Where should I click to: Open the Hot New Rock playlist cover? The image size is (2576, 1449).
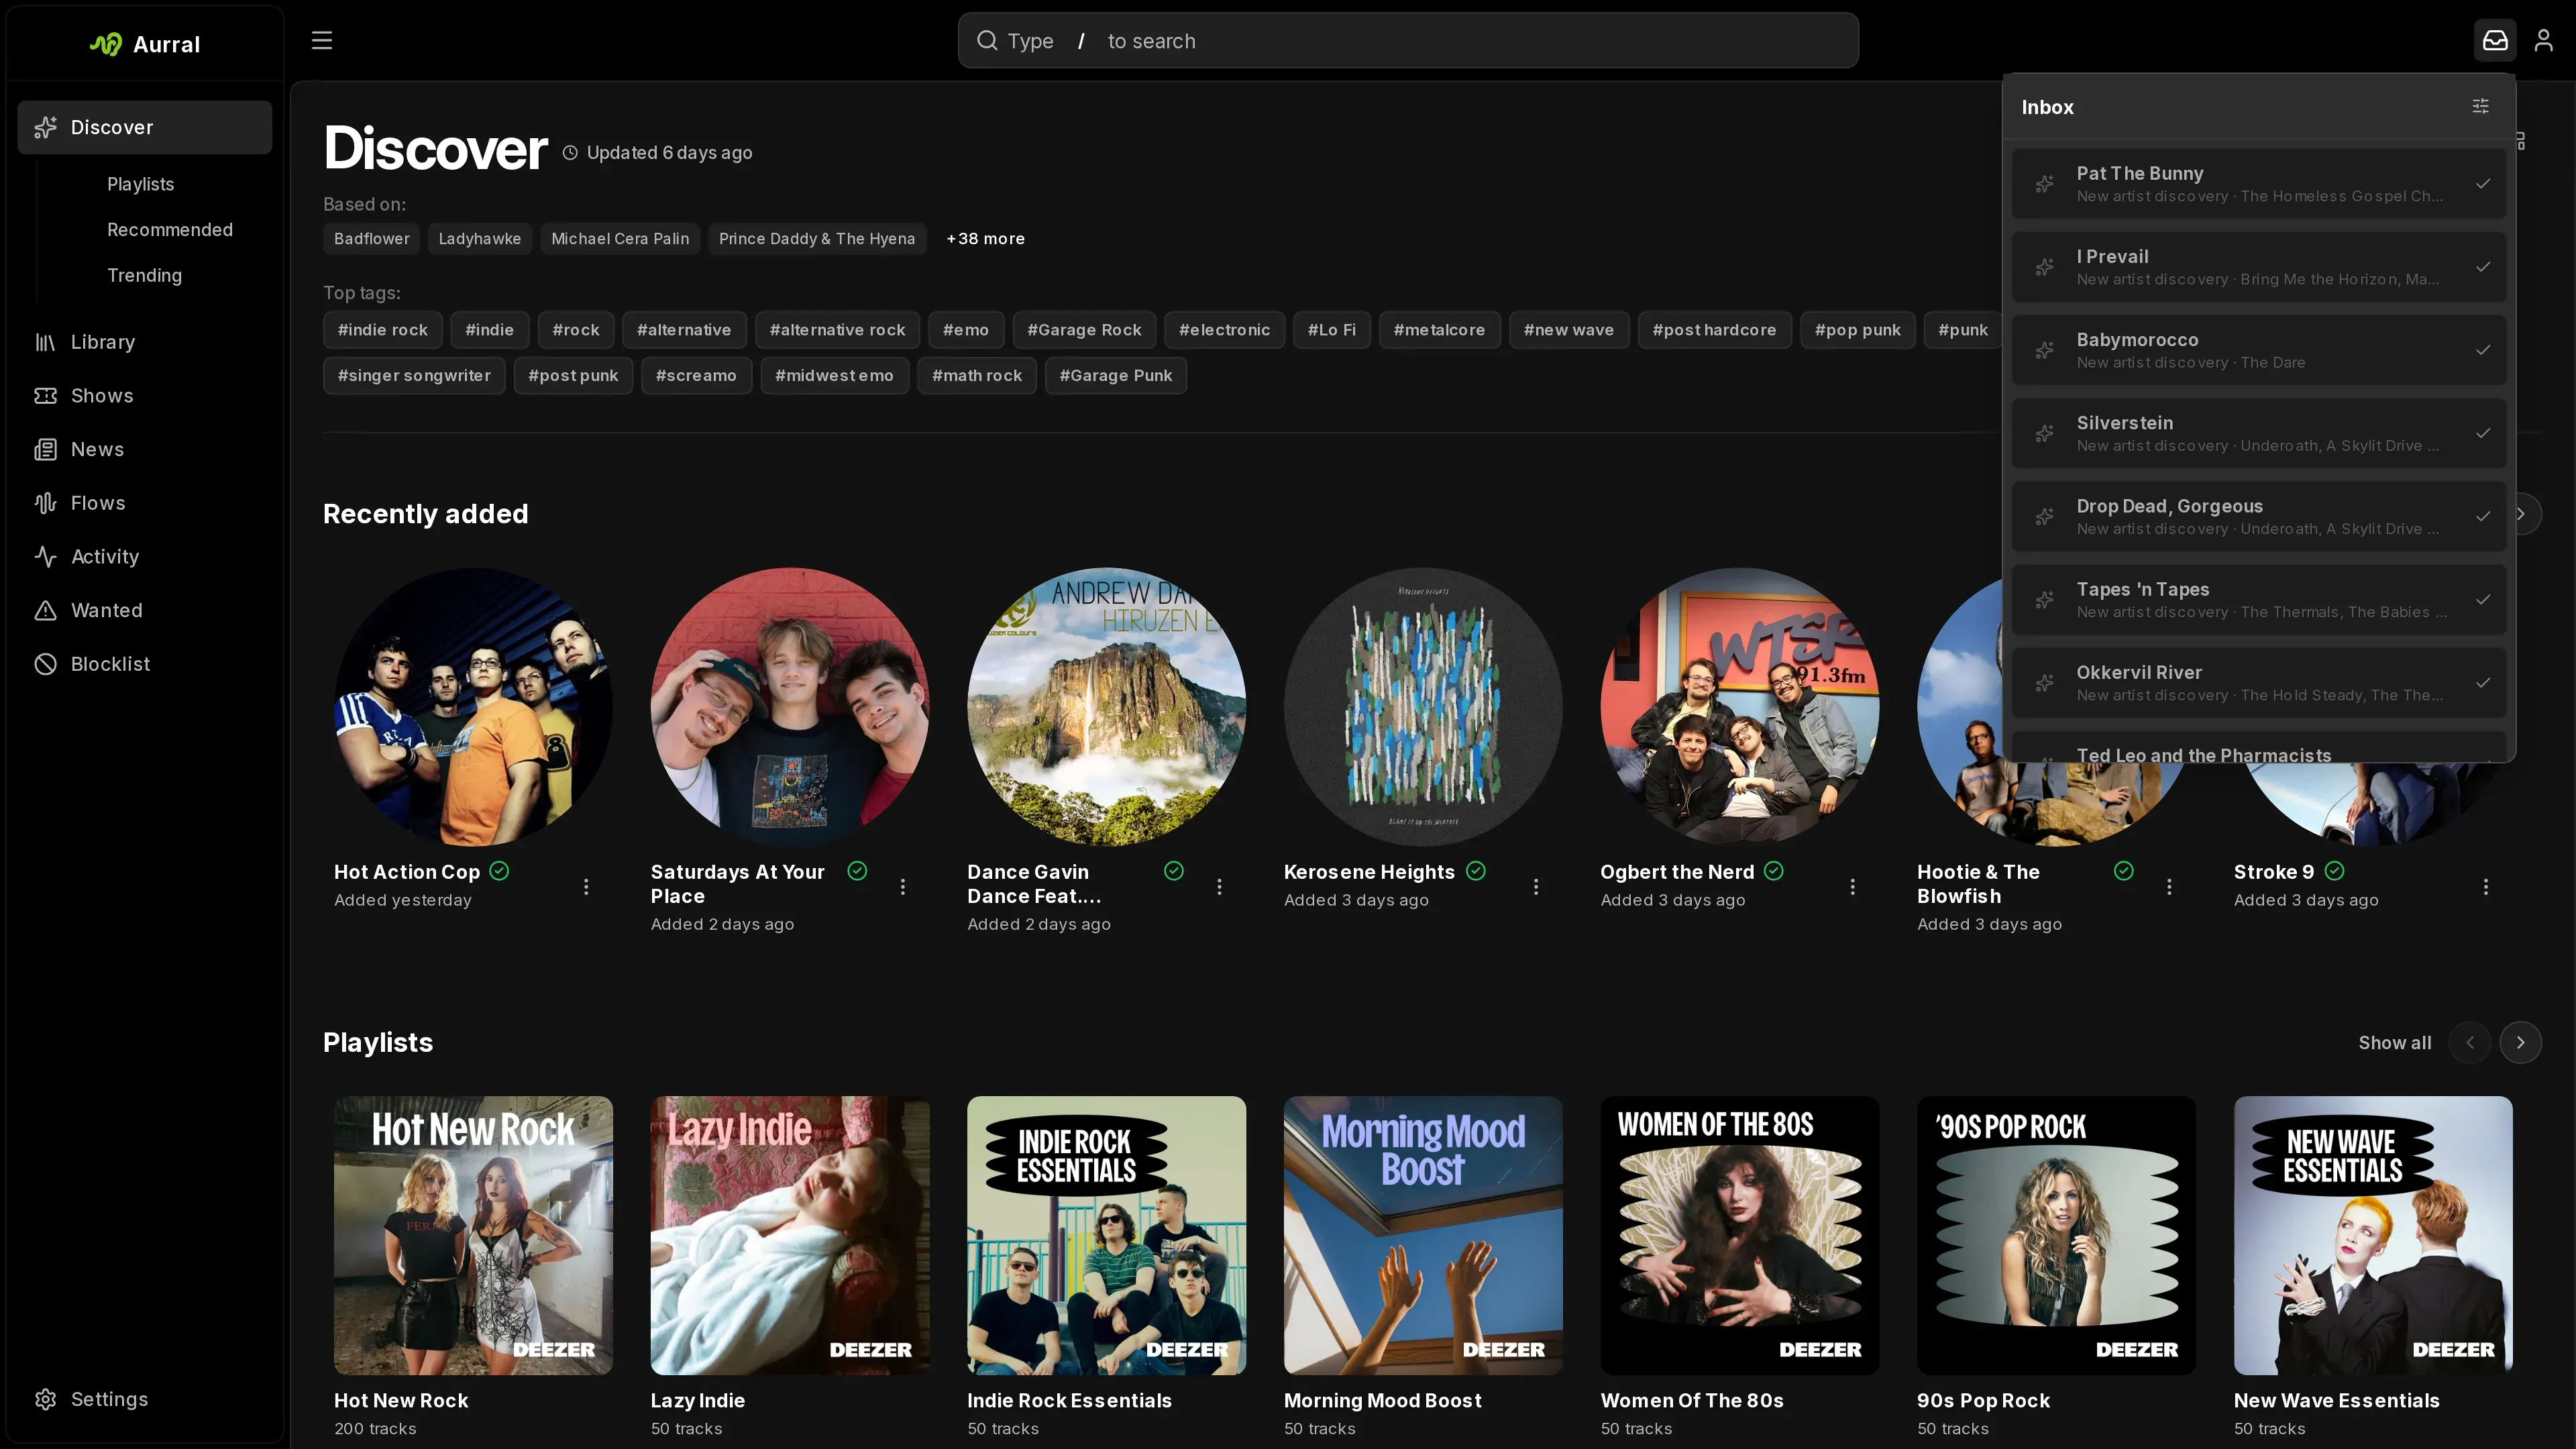473,1235
